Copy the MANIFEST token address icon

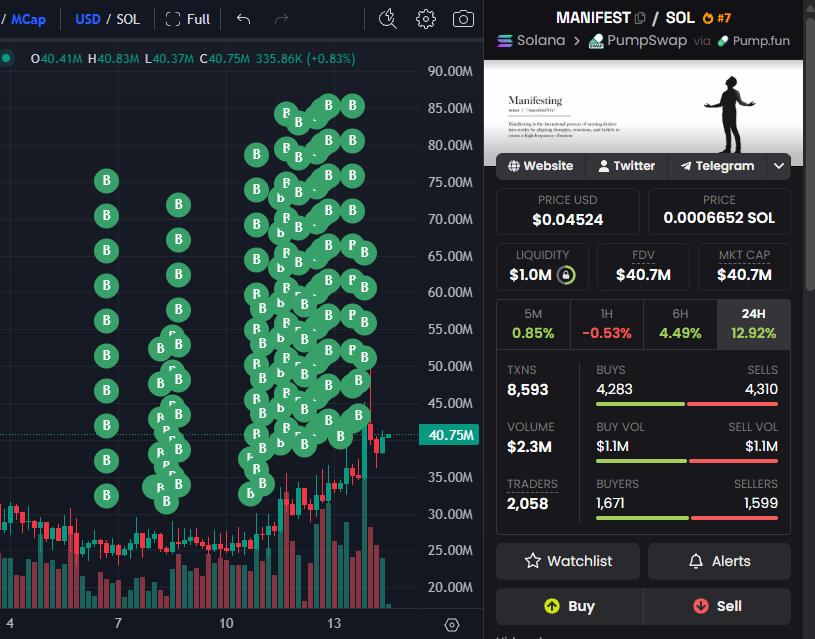[640, 18]
